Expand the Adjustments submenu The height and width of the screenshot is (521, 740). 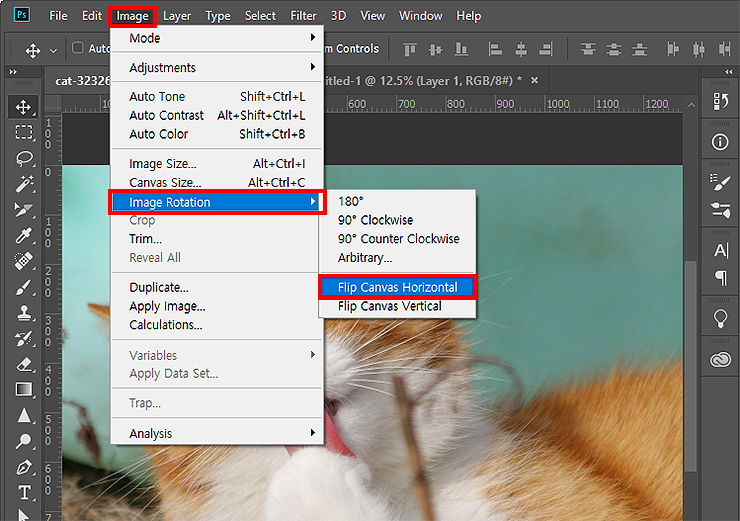(x=217, y=67)
